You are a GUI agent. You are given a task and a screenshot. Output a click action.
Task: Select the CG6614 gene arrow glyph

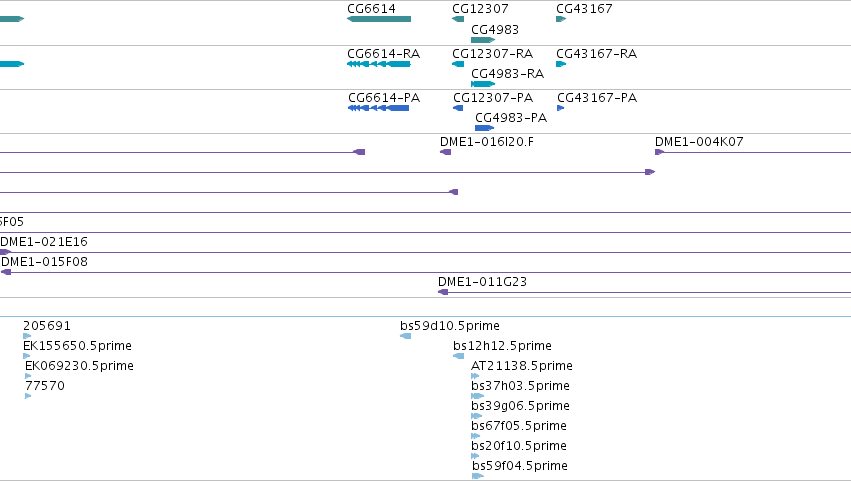[x=379, y=19]
